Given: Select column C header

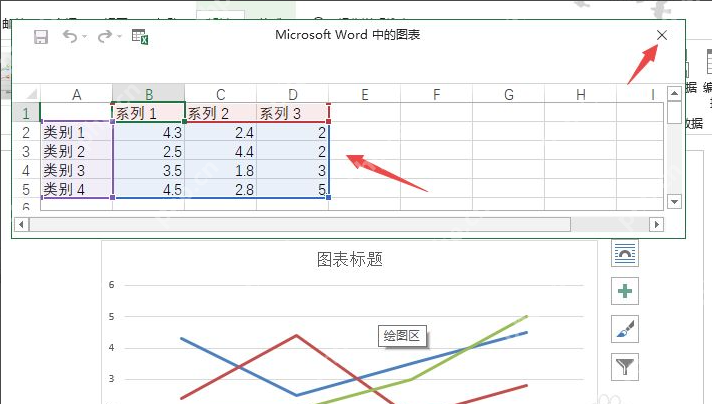Looking at the screenshot, I should (221, 94).
